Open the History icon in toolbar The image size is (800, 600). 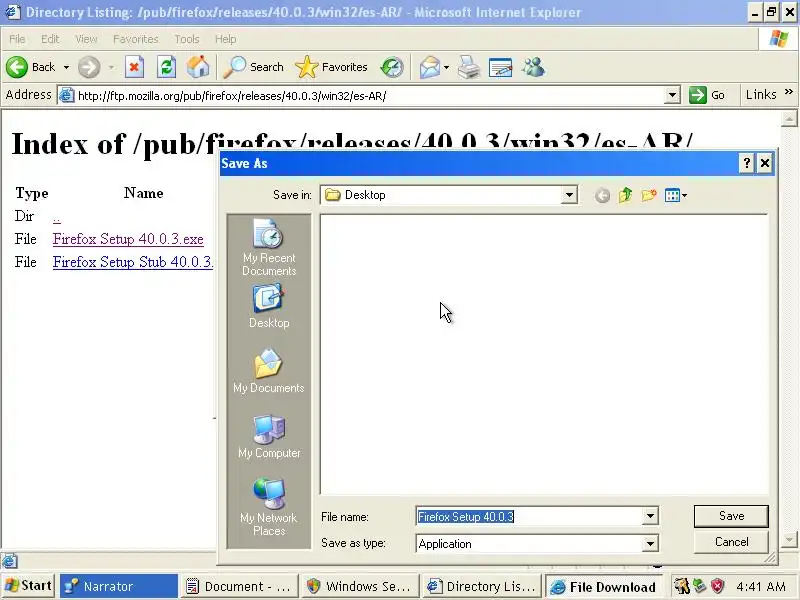coord(392,67)
